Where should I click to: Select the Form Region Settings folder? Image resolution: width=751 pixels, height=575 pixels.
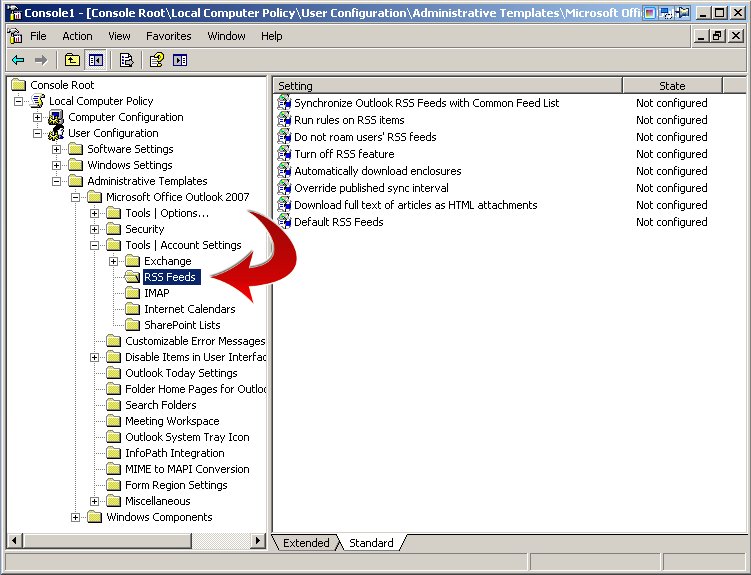click(x=176, y=485)
